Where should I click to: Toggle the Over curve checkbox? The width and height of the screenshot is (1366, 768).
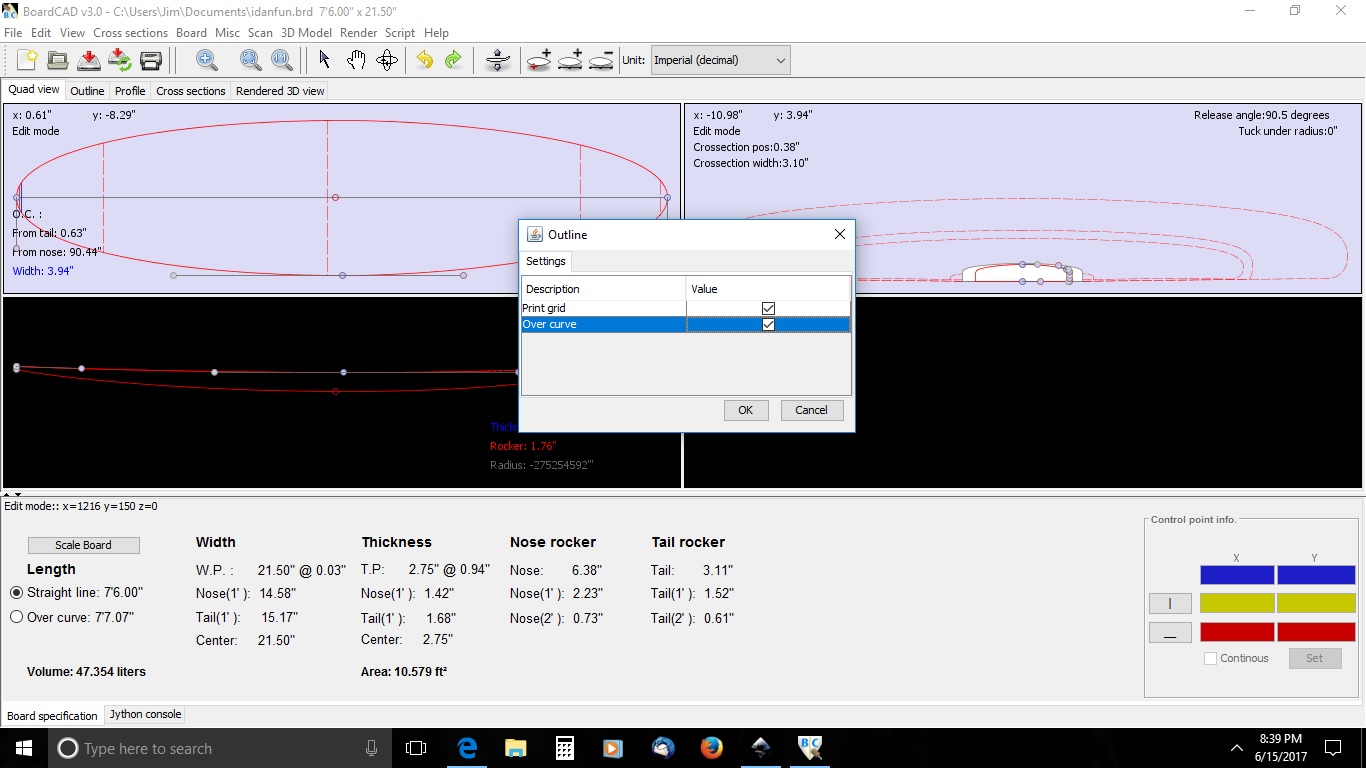768,325
